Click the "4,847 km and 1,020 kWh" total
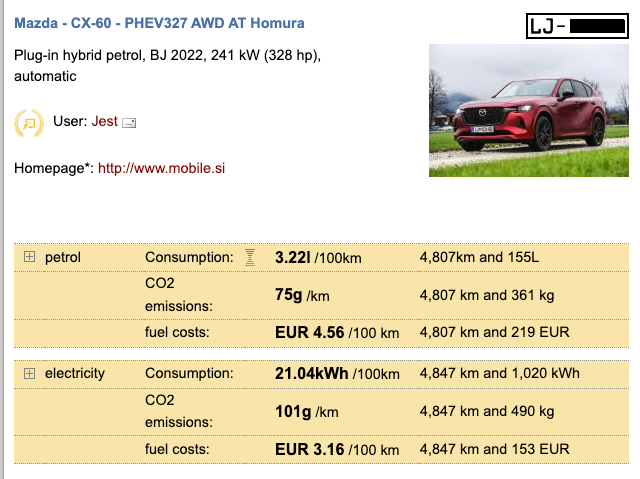640x479 pixels. [500, 373]
